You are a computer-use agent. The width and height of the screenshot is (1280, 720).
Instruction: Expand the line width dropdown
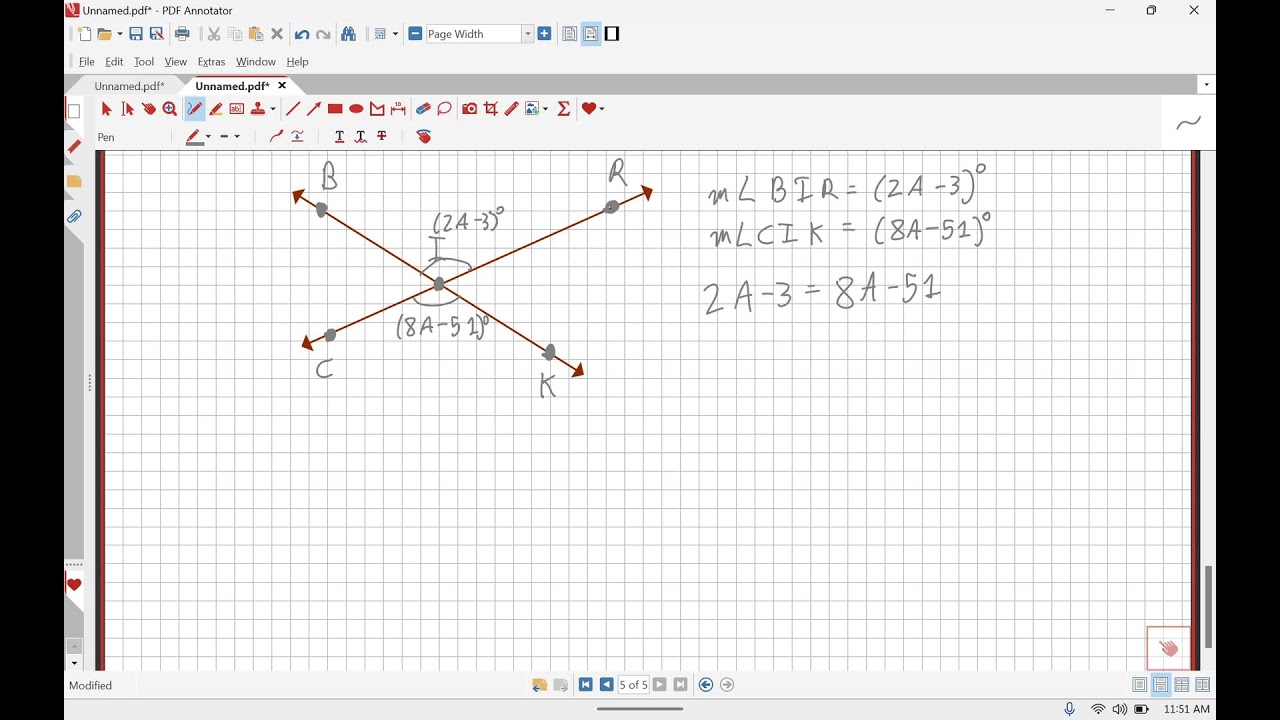237,136
